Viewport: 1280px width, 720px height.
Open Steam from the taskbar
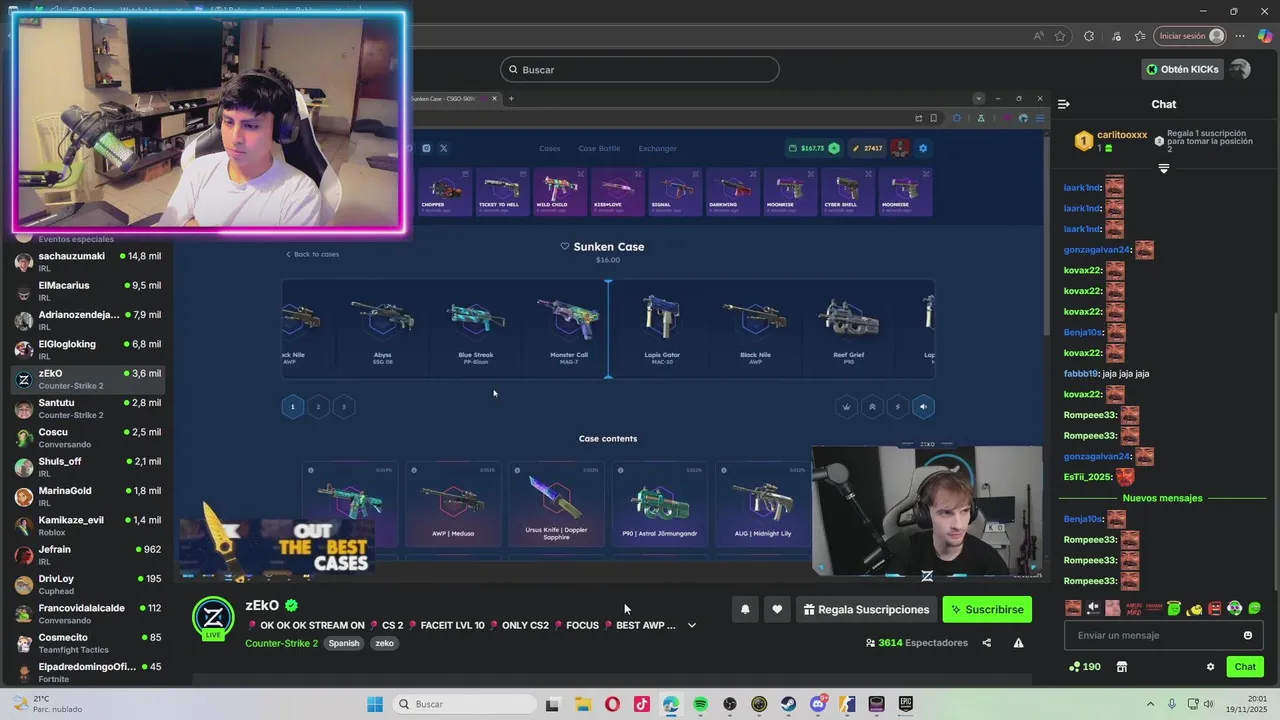click(x=788, y=704)
